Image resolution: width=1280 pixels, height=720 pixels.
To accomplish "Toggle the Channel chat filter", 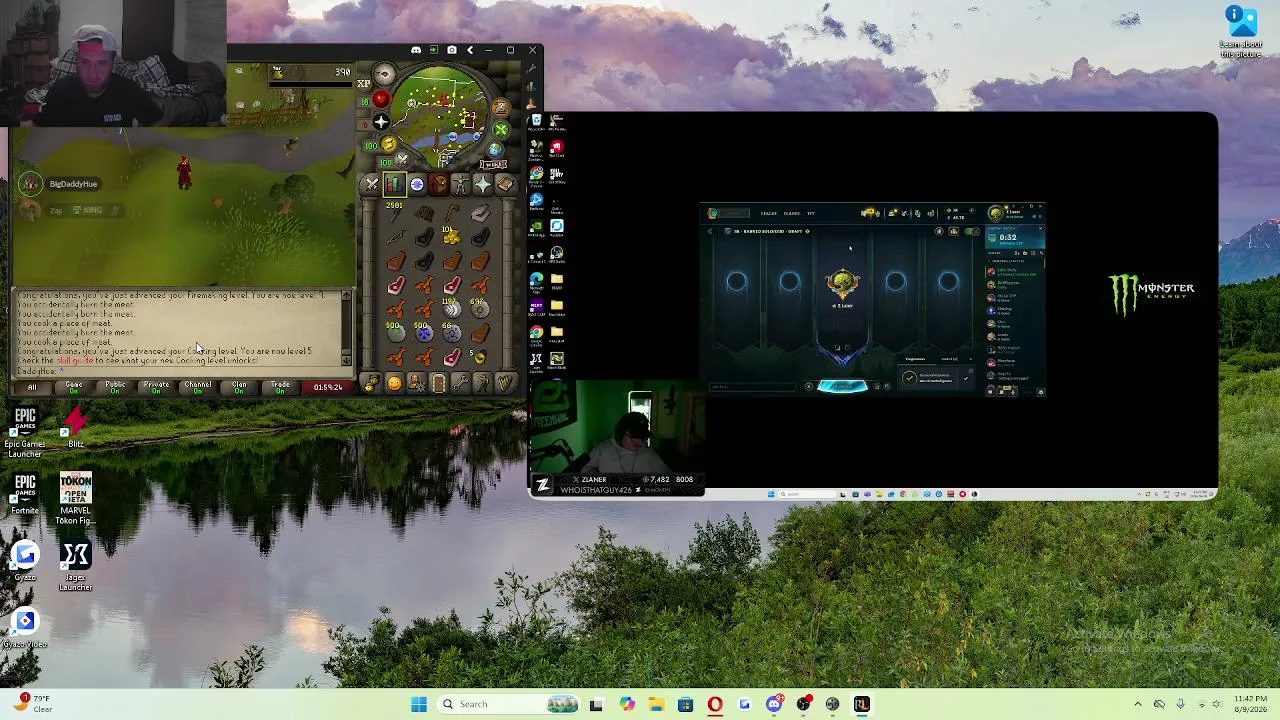I will [198, 387].
